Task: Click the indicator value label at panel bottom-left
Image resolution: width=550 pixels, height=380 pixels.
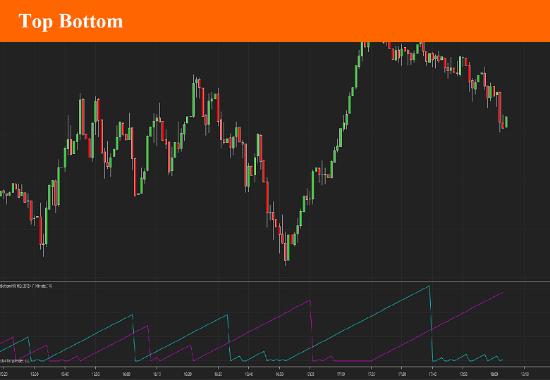Action: point(15,361)
